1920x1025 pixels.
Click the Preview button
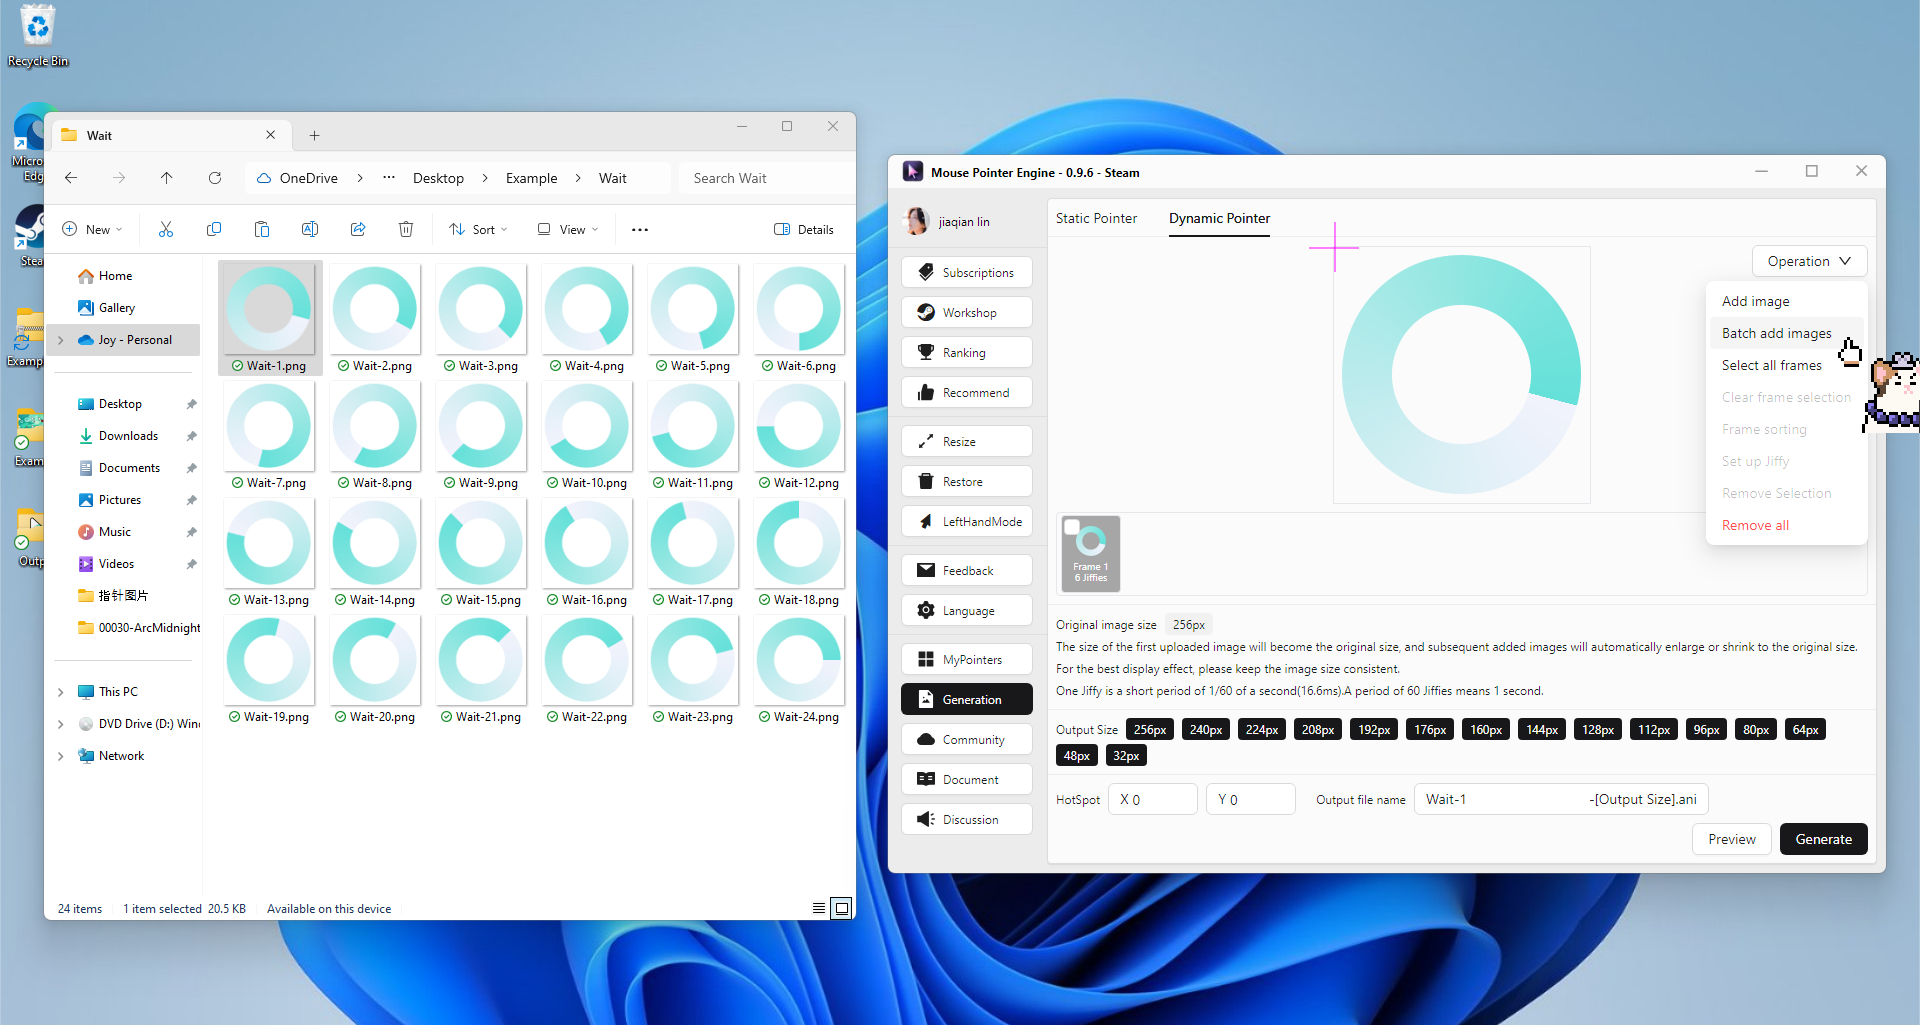[1731, 840]
